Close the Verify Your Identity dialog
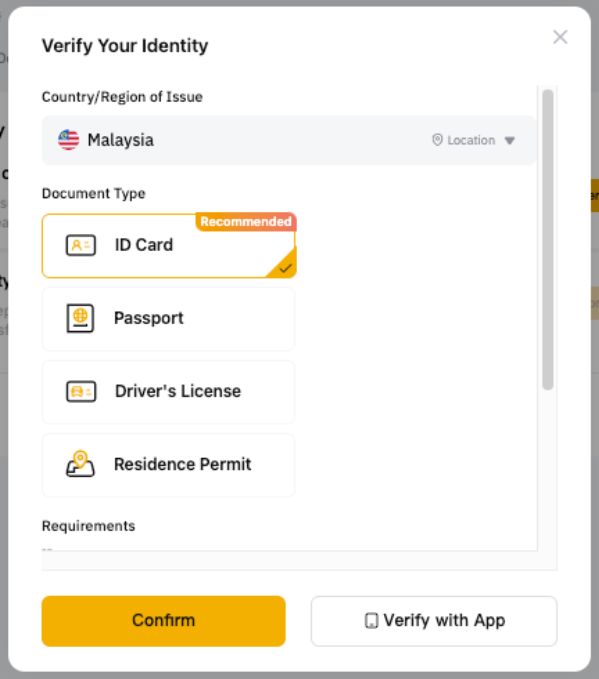The height and width of the screenshot is (679, 599). coord(560,37)
